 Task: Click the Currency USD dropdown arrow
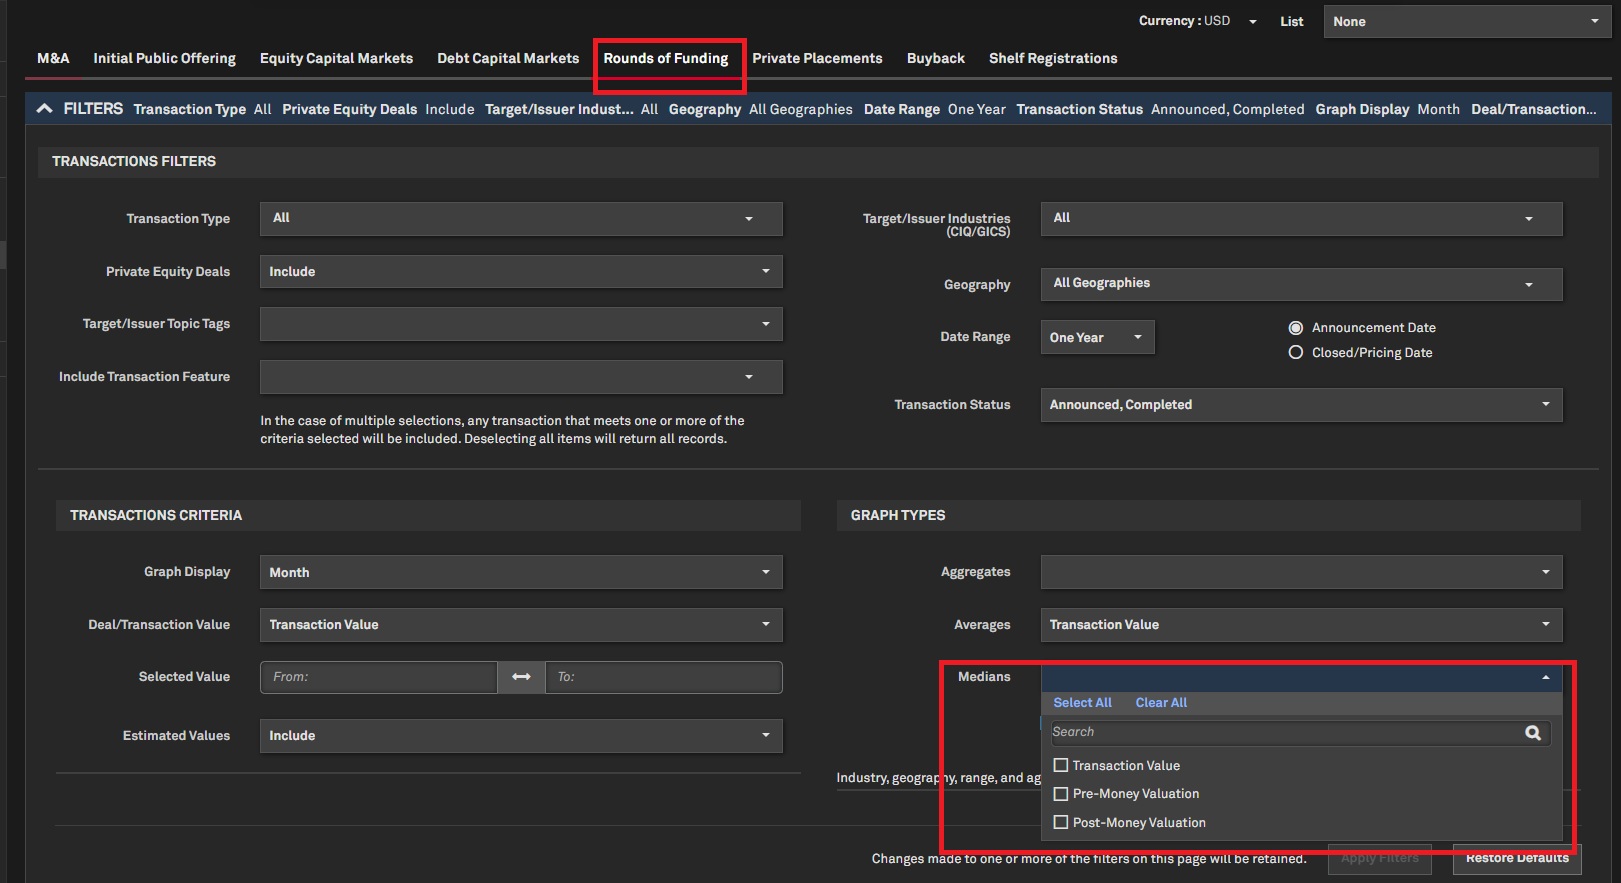(x=1252, y=22)
